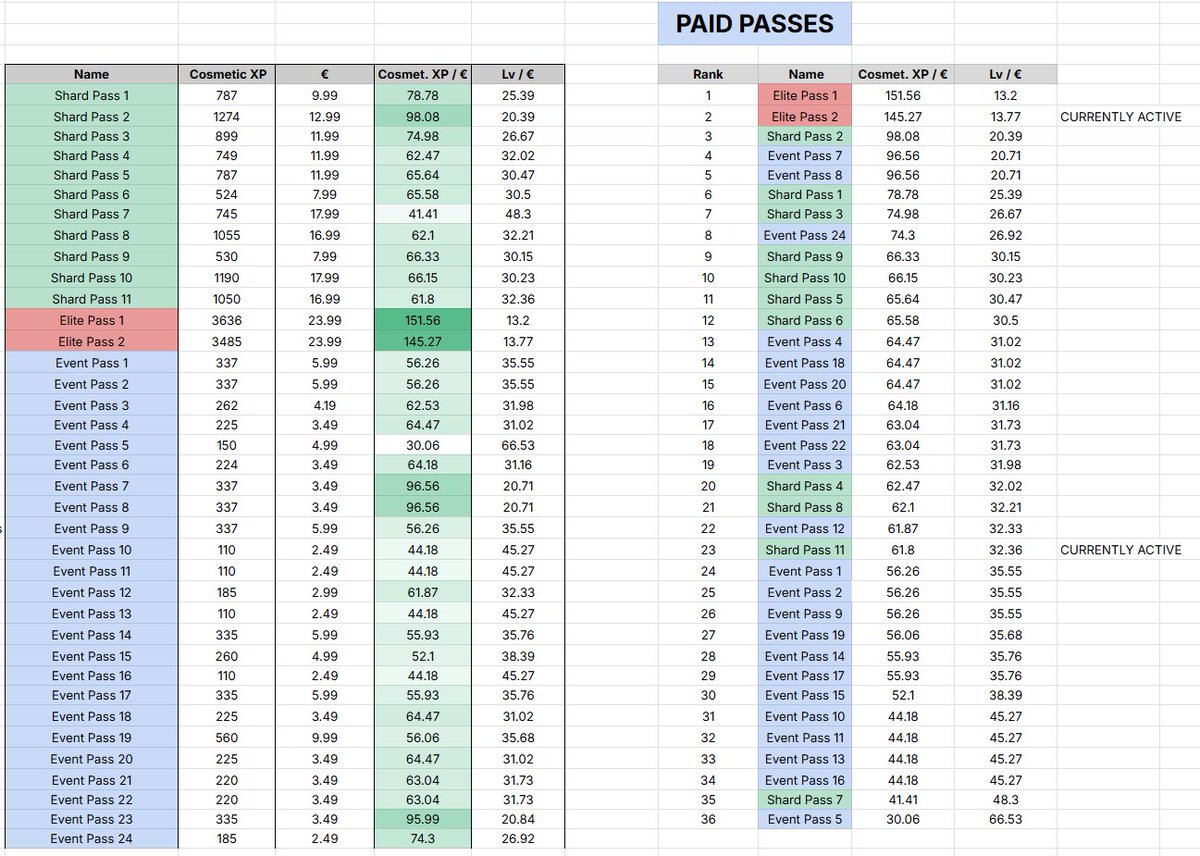The height and width of the screenshot is (856, 1200).
Task: Click Event Pass 24 name in left table
Action: coord(92,839)
